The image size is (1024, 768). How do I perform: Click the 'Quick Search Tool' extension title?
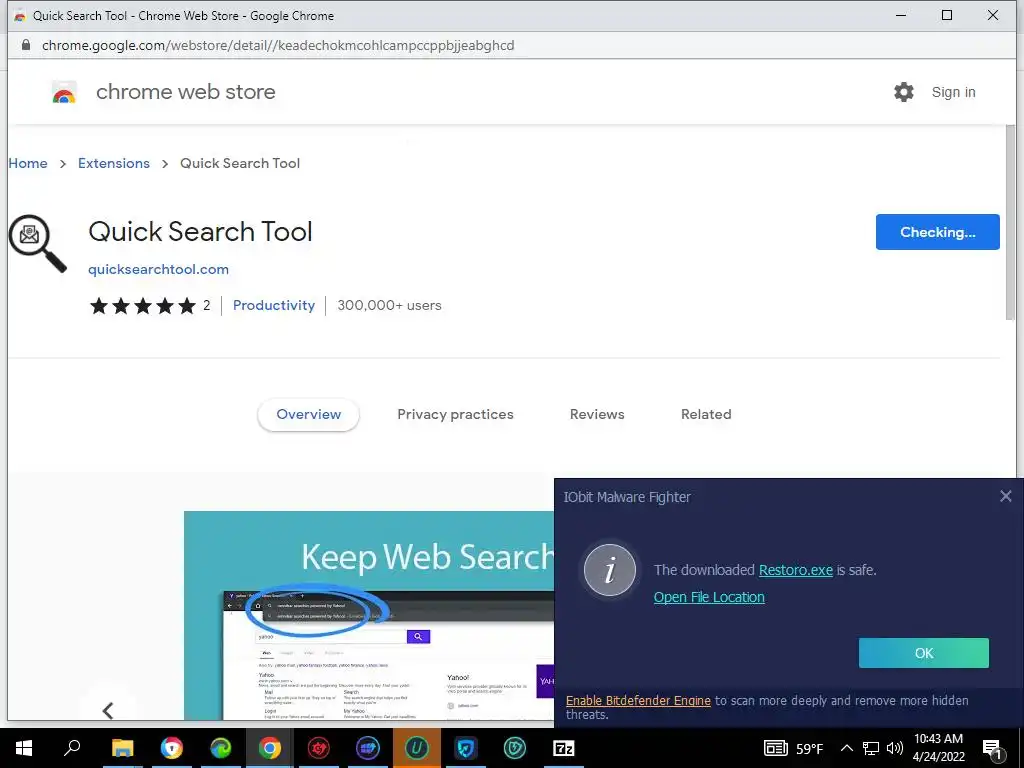point(200,231)
